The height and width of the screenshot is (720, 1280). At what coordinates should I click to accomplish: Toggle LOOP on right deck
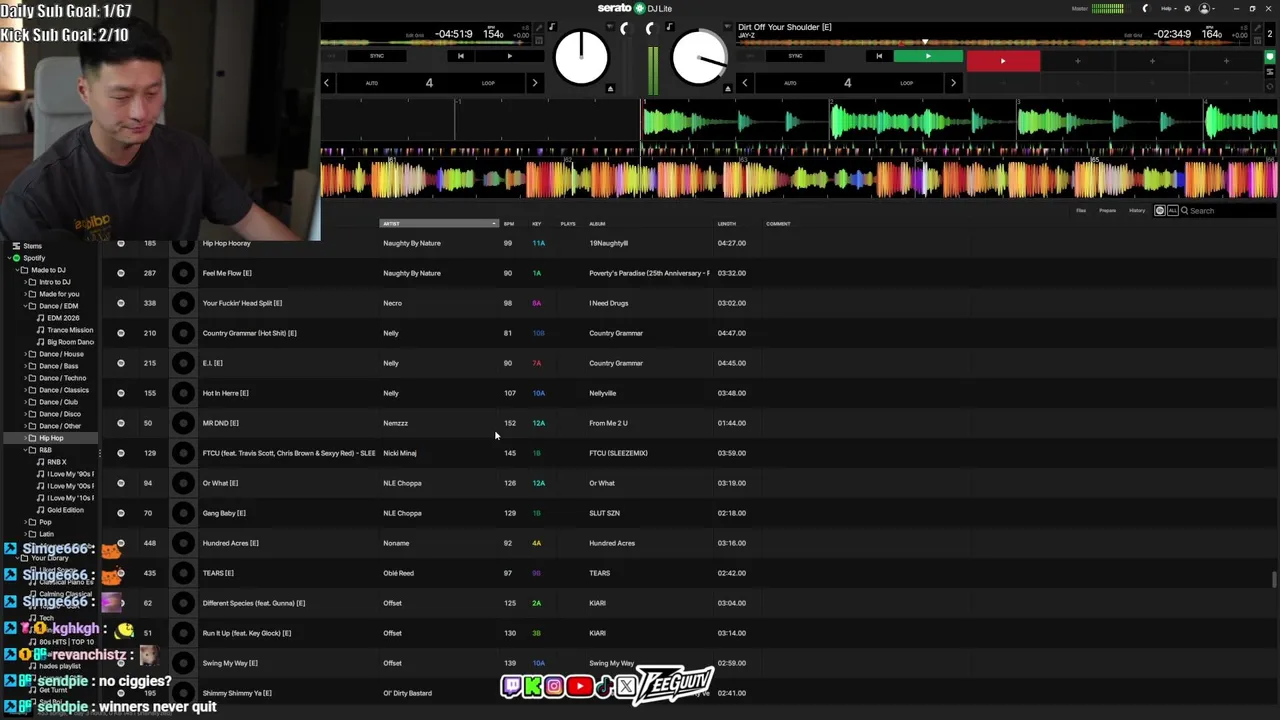click(906, 83)
